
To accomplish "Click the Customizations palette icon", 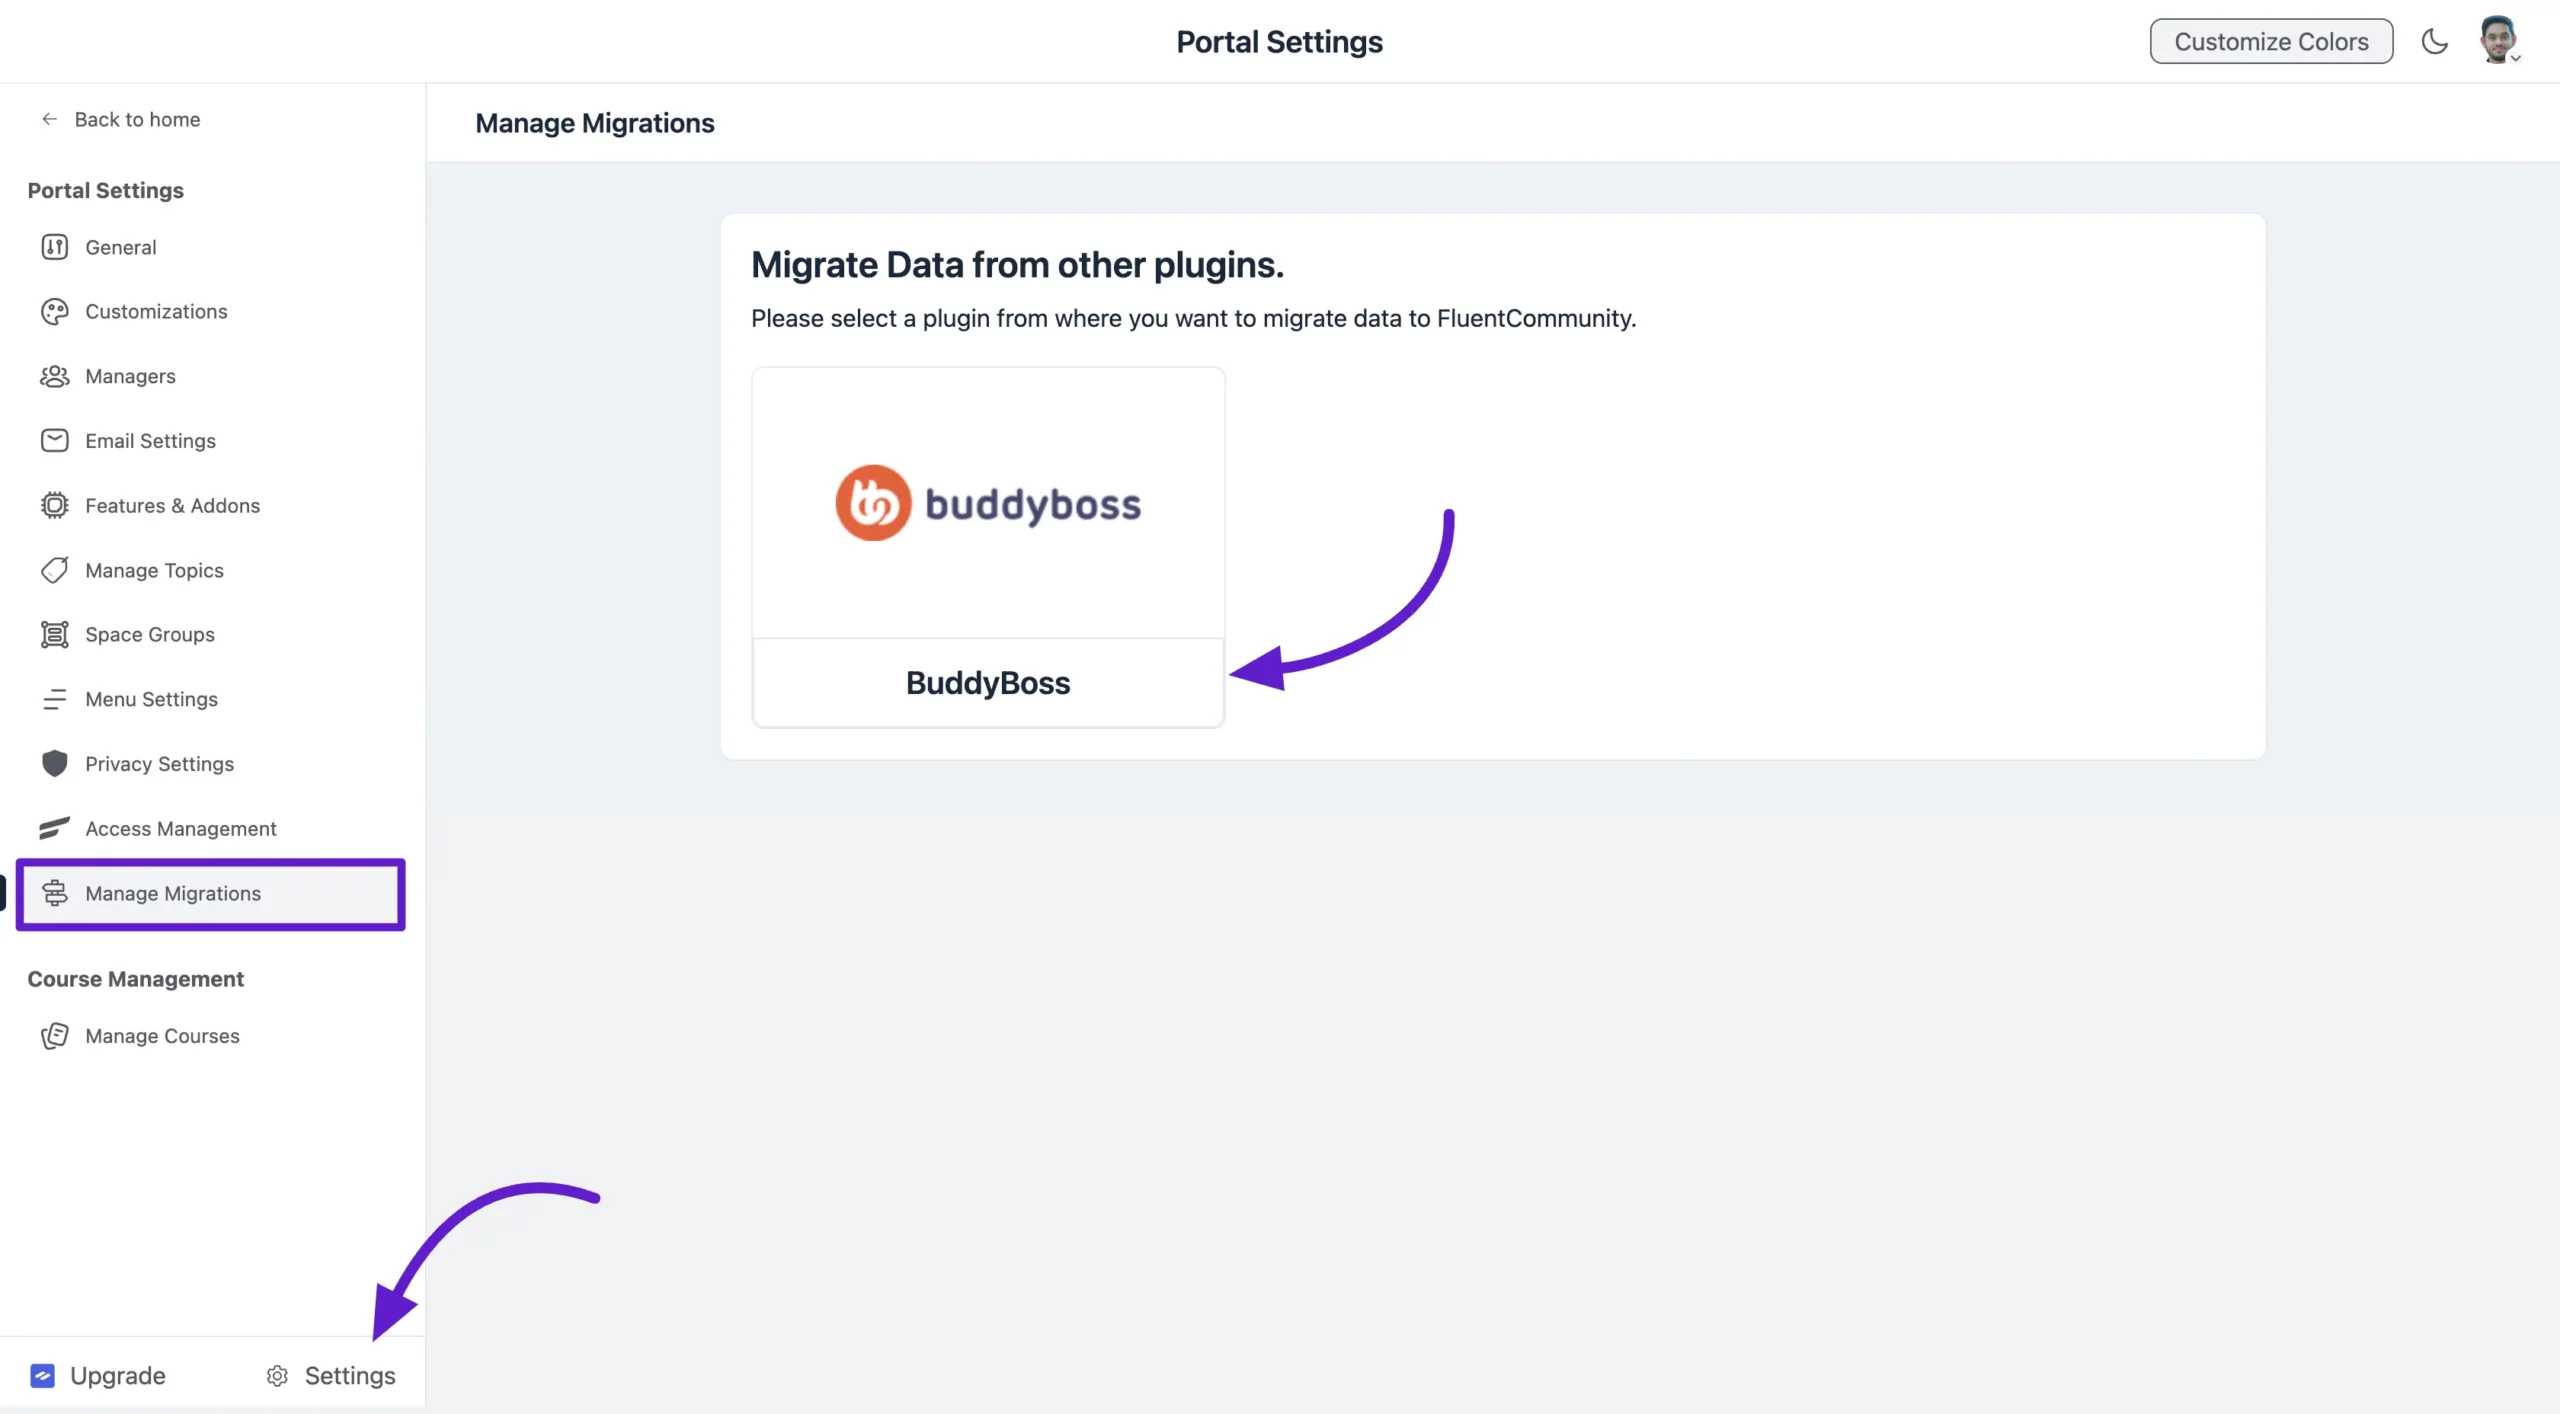I will [54, 312].
